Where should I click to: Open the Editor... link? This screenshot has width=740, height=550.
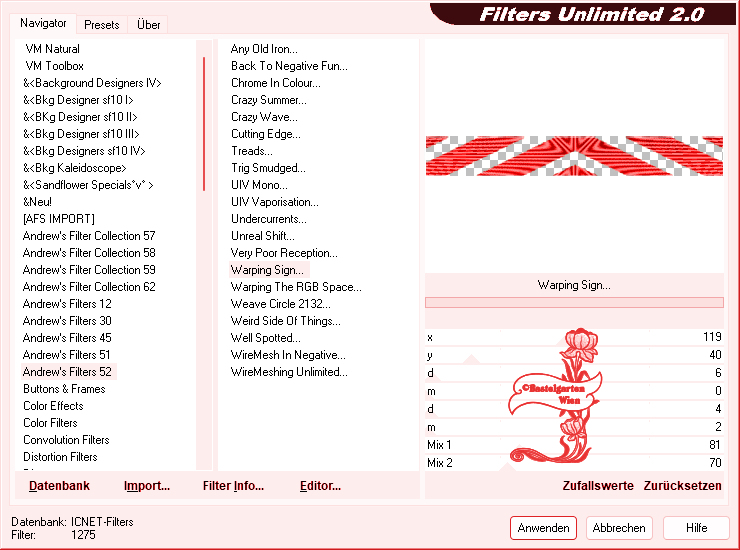(x=320, y=486)
